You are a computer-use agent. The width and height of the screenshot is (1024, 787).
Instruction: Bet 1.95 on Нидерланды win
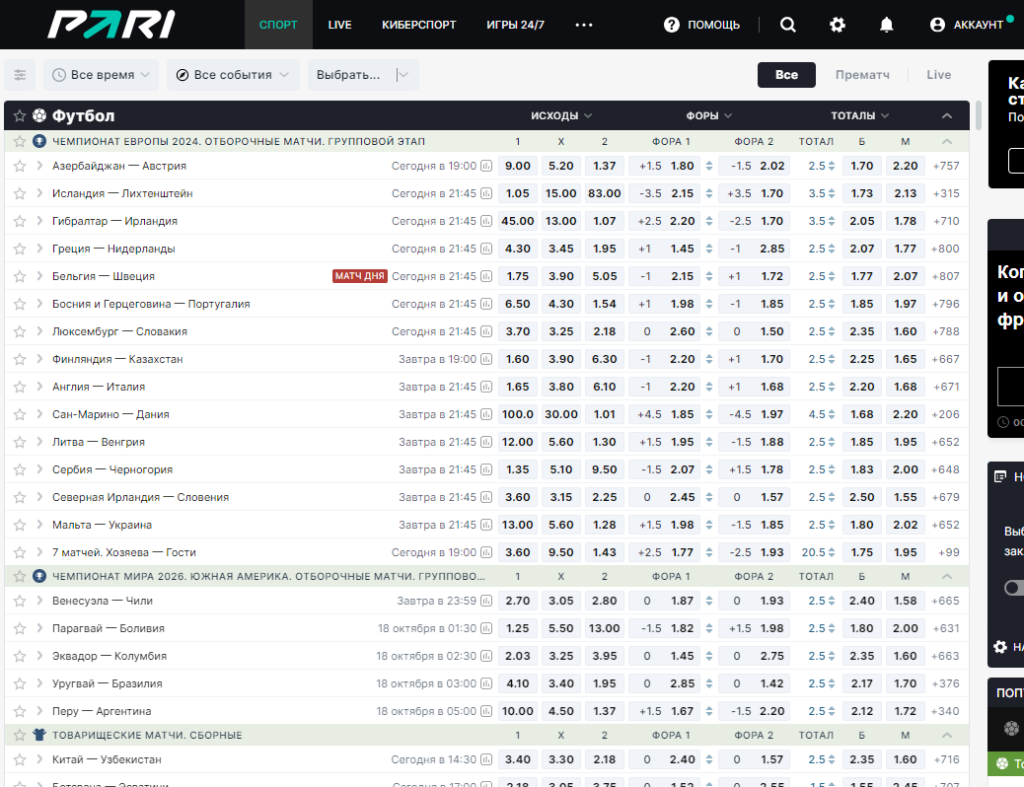point(604,249)
